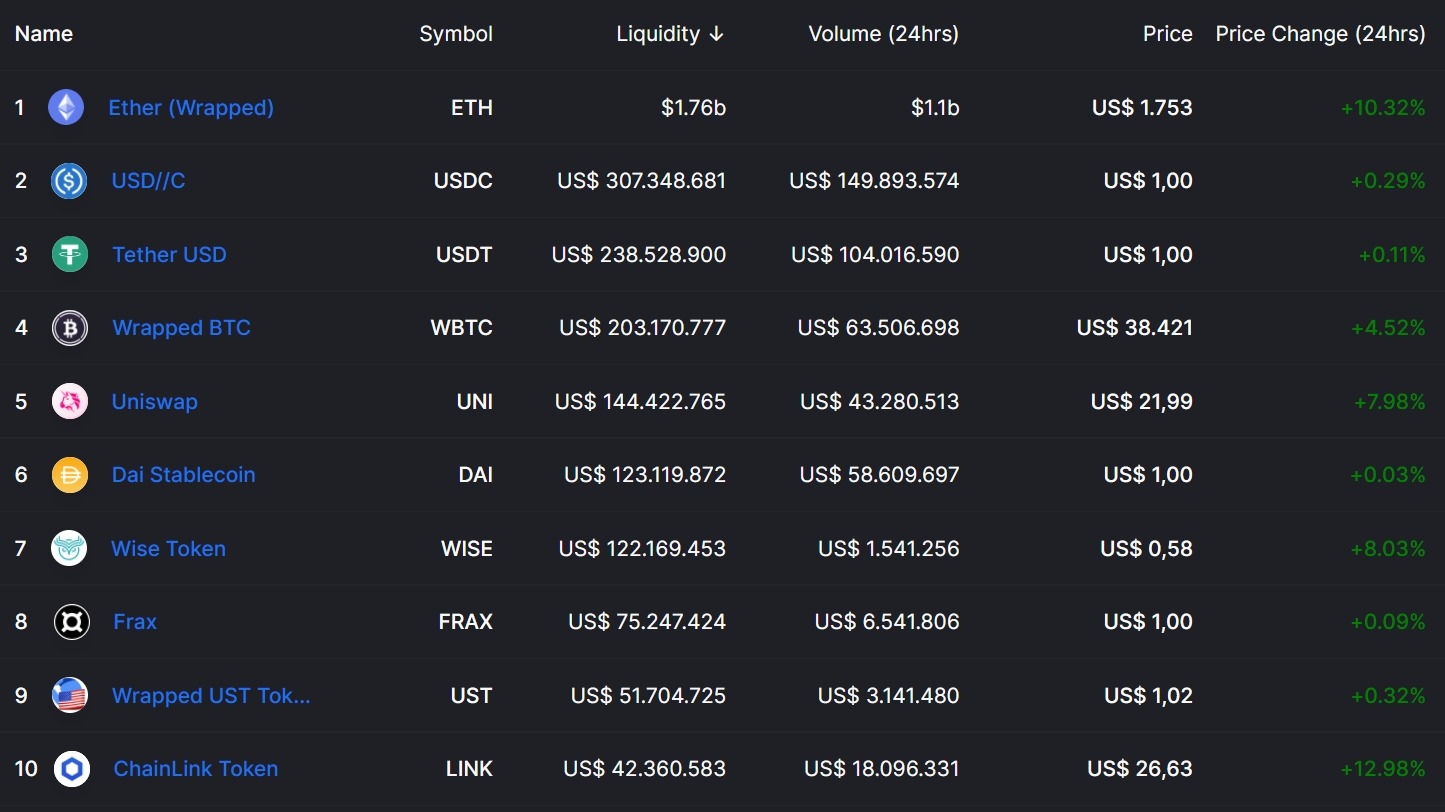Sort by the Liquidity column header
Image resolution: width=1445 pixels, height=812 pixels.
click(658, 34)
